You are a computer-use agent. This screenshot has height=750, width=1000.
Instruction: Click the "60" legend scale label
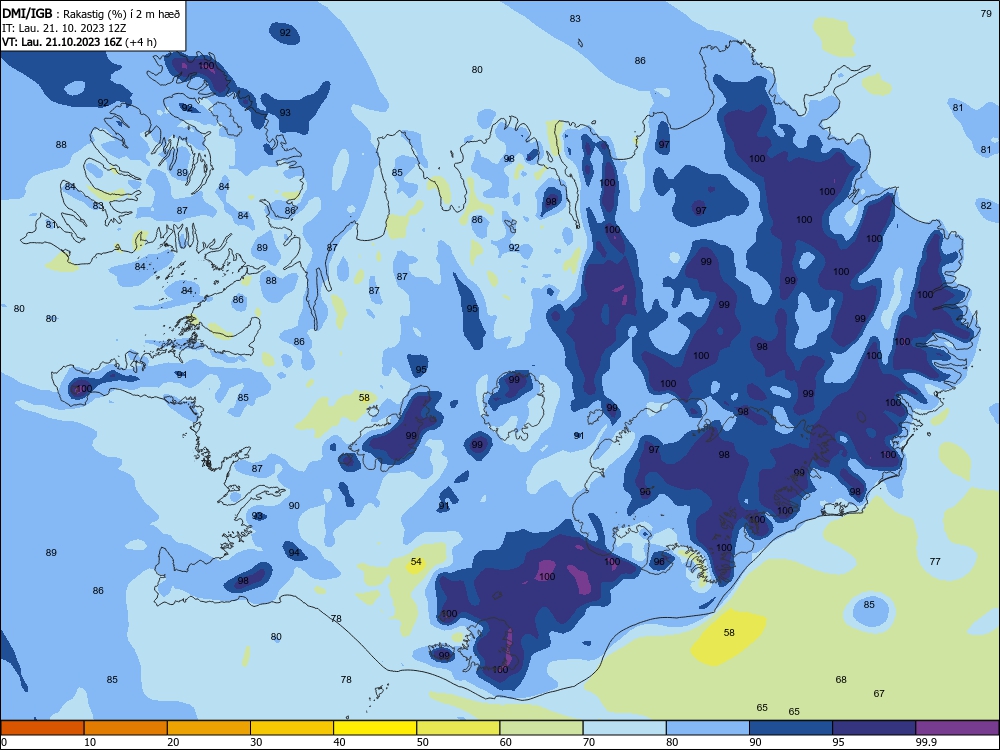506,742
